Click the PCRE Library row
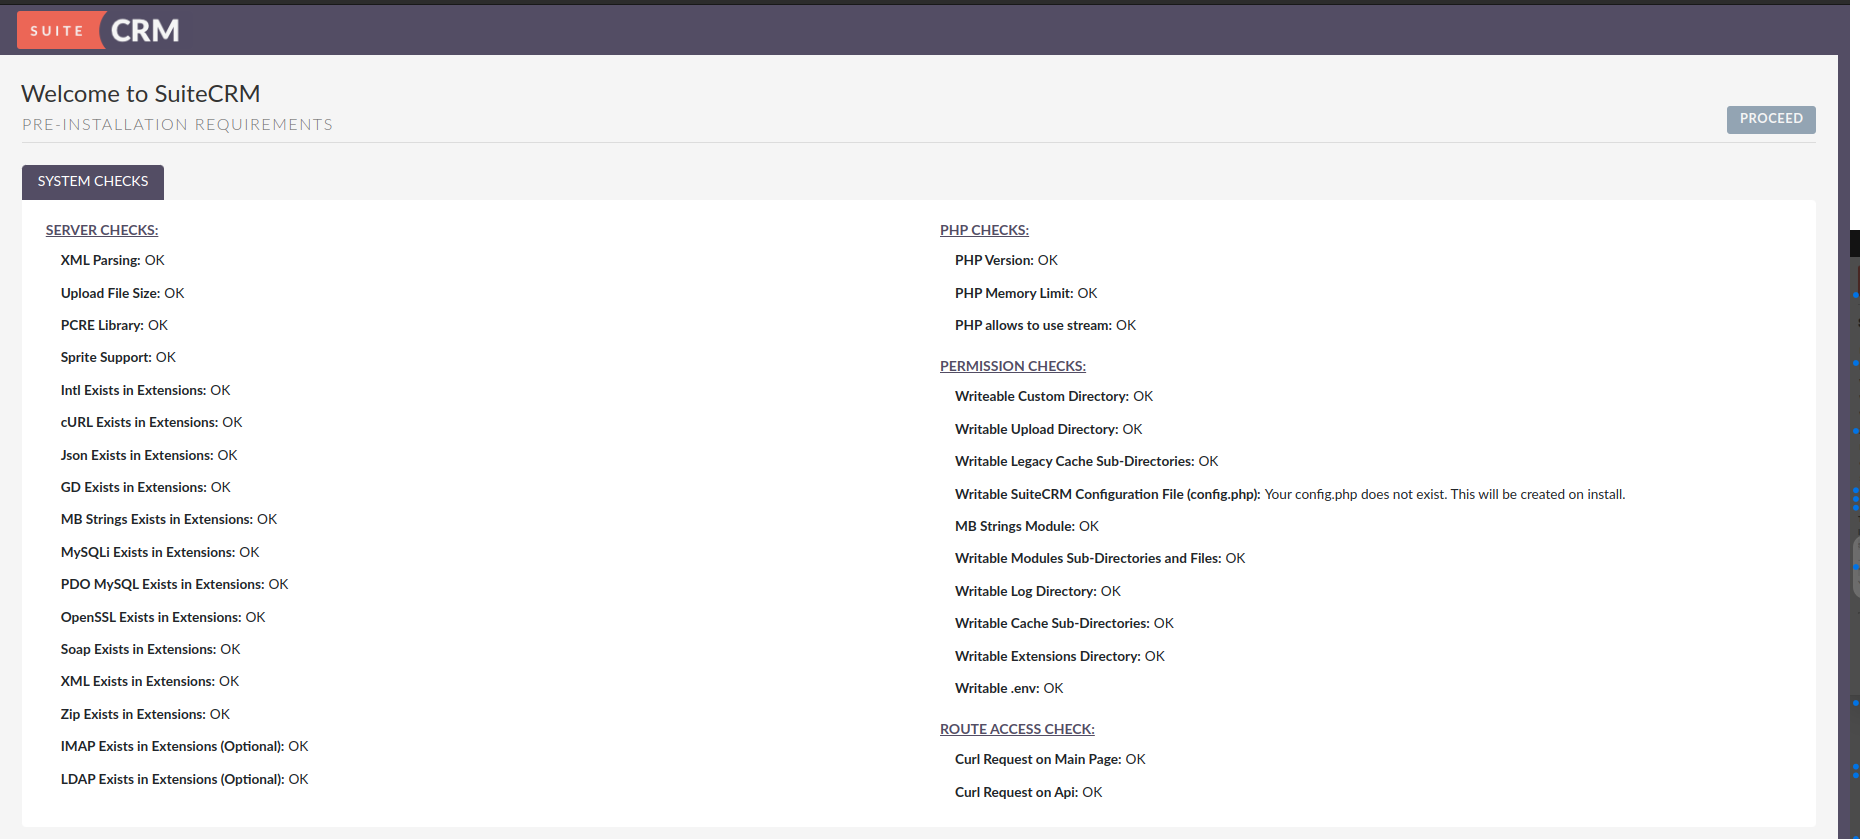This screenshot has width=1860, height=839. point(114,325)
